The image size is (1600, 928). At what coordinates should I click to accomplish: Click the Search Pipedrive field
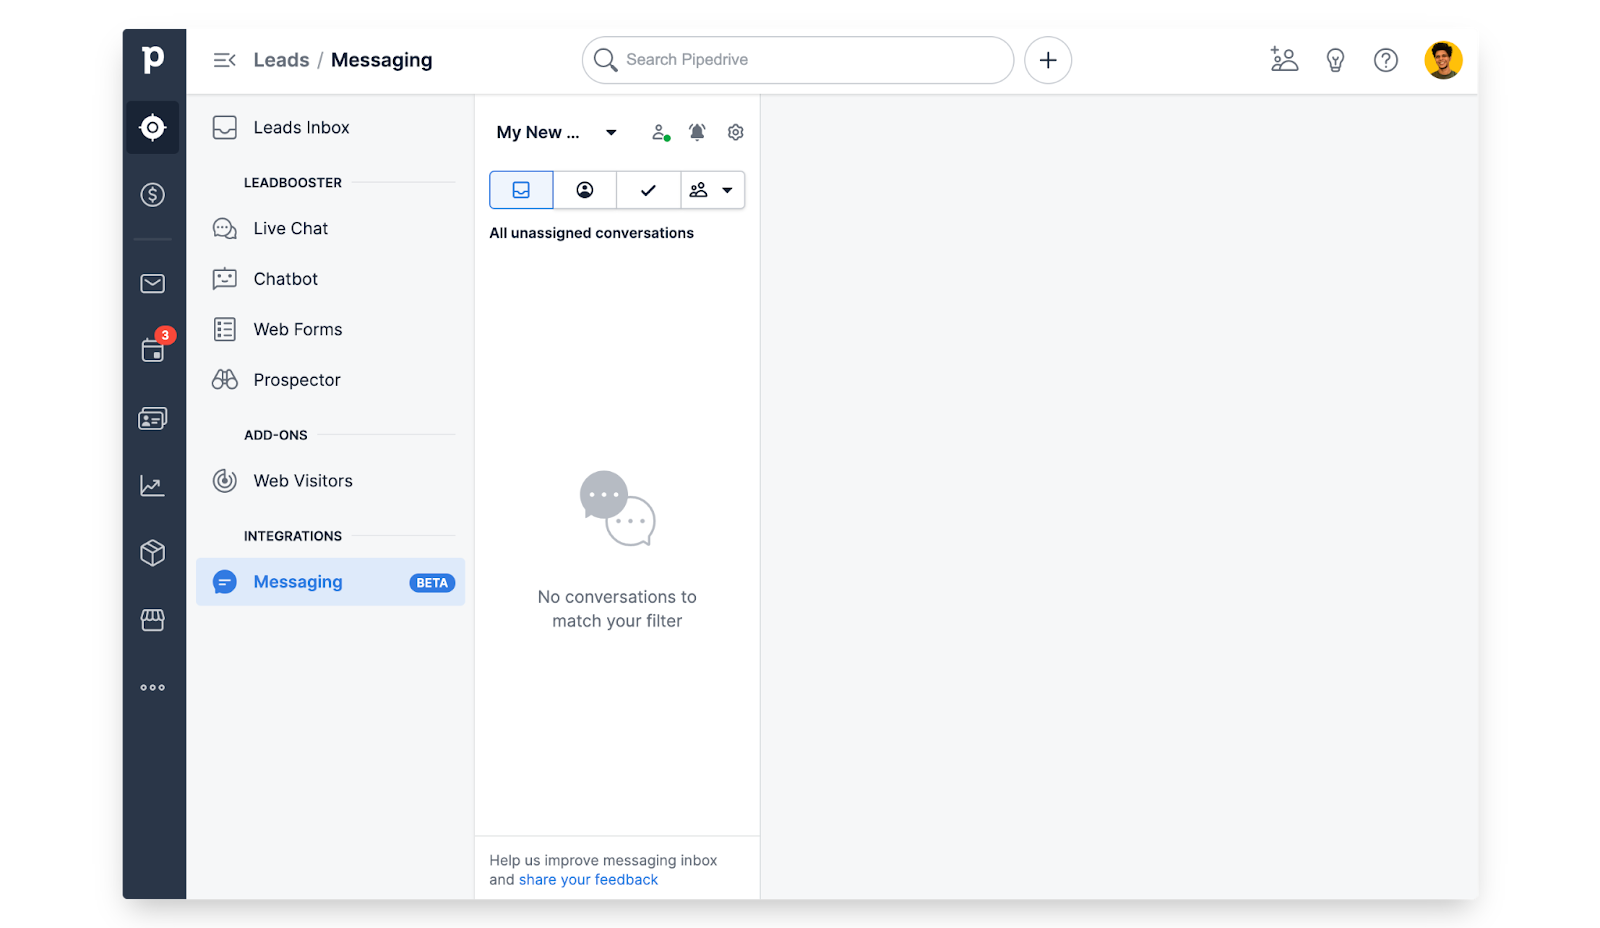coord(798,60)
